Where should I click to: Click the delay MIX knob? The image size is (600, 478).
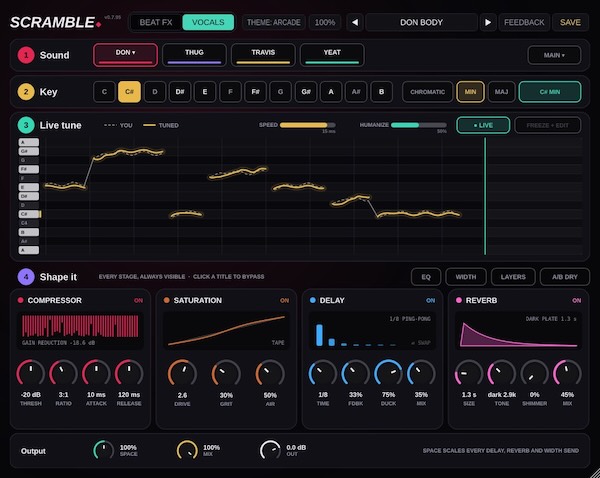[x=421, y=374]
